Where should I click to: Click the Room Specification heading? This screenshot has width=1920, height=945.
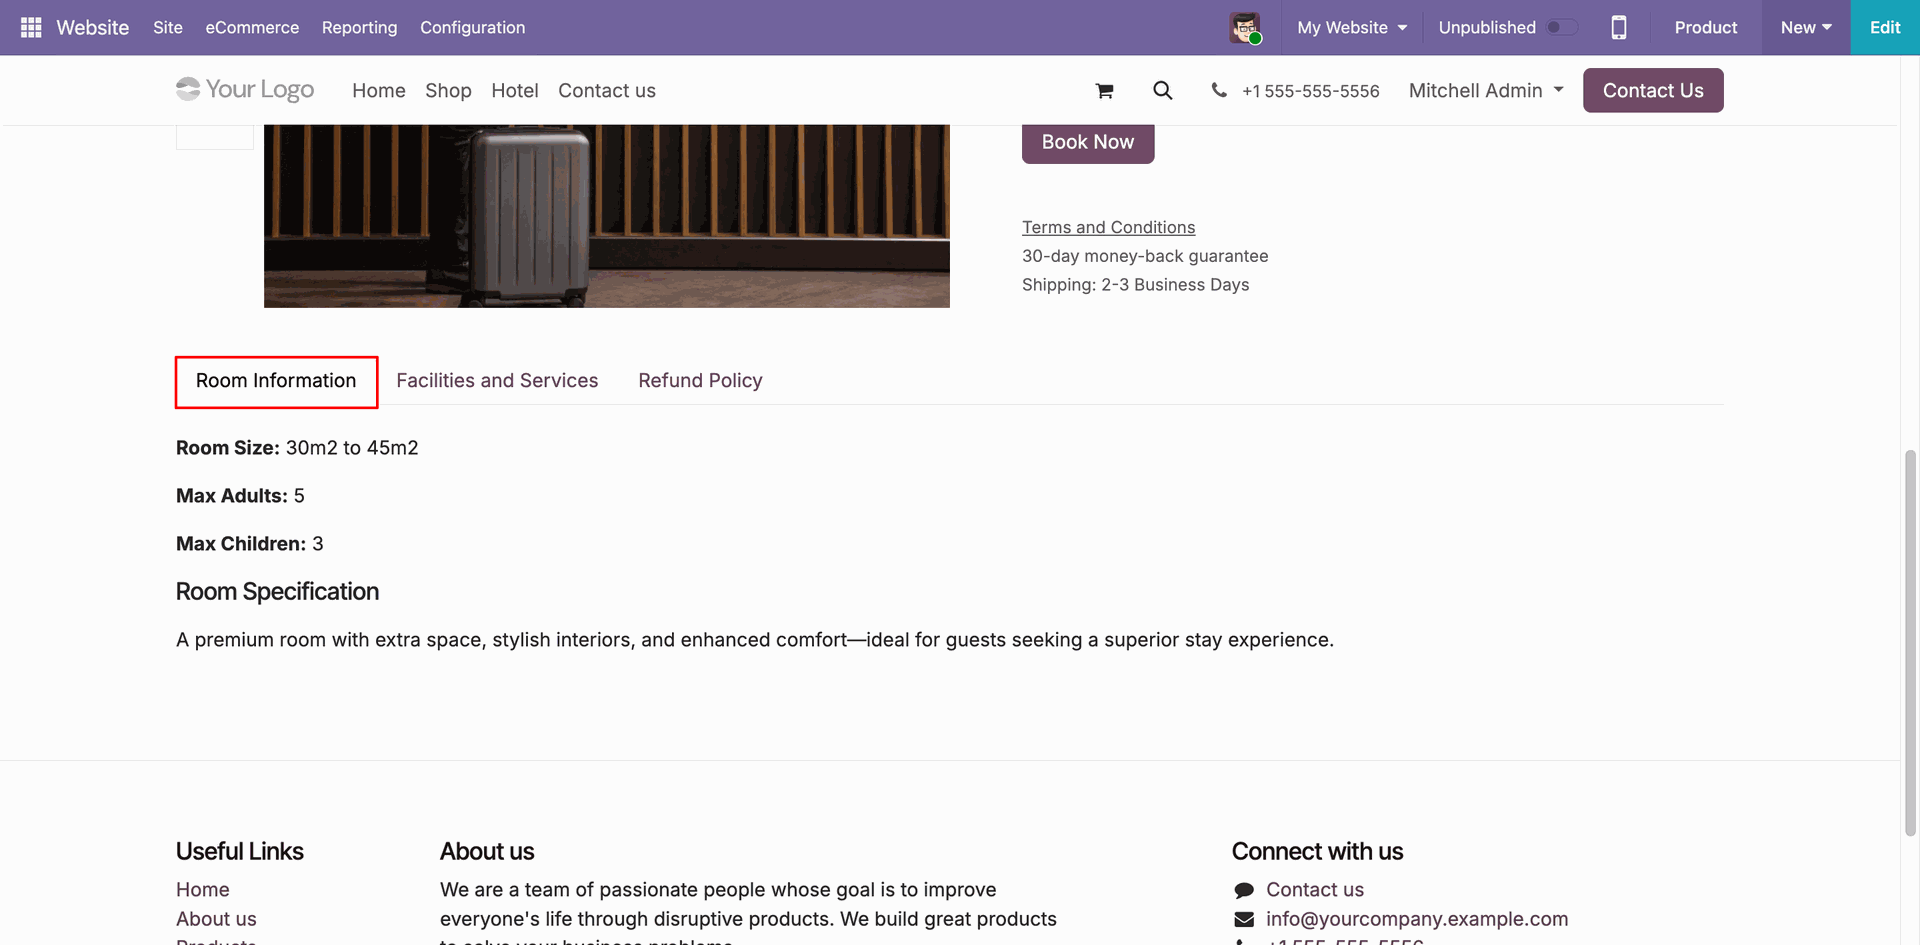tap(277, 592)
